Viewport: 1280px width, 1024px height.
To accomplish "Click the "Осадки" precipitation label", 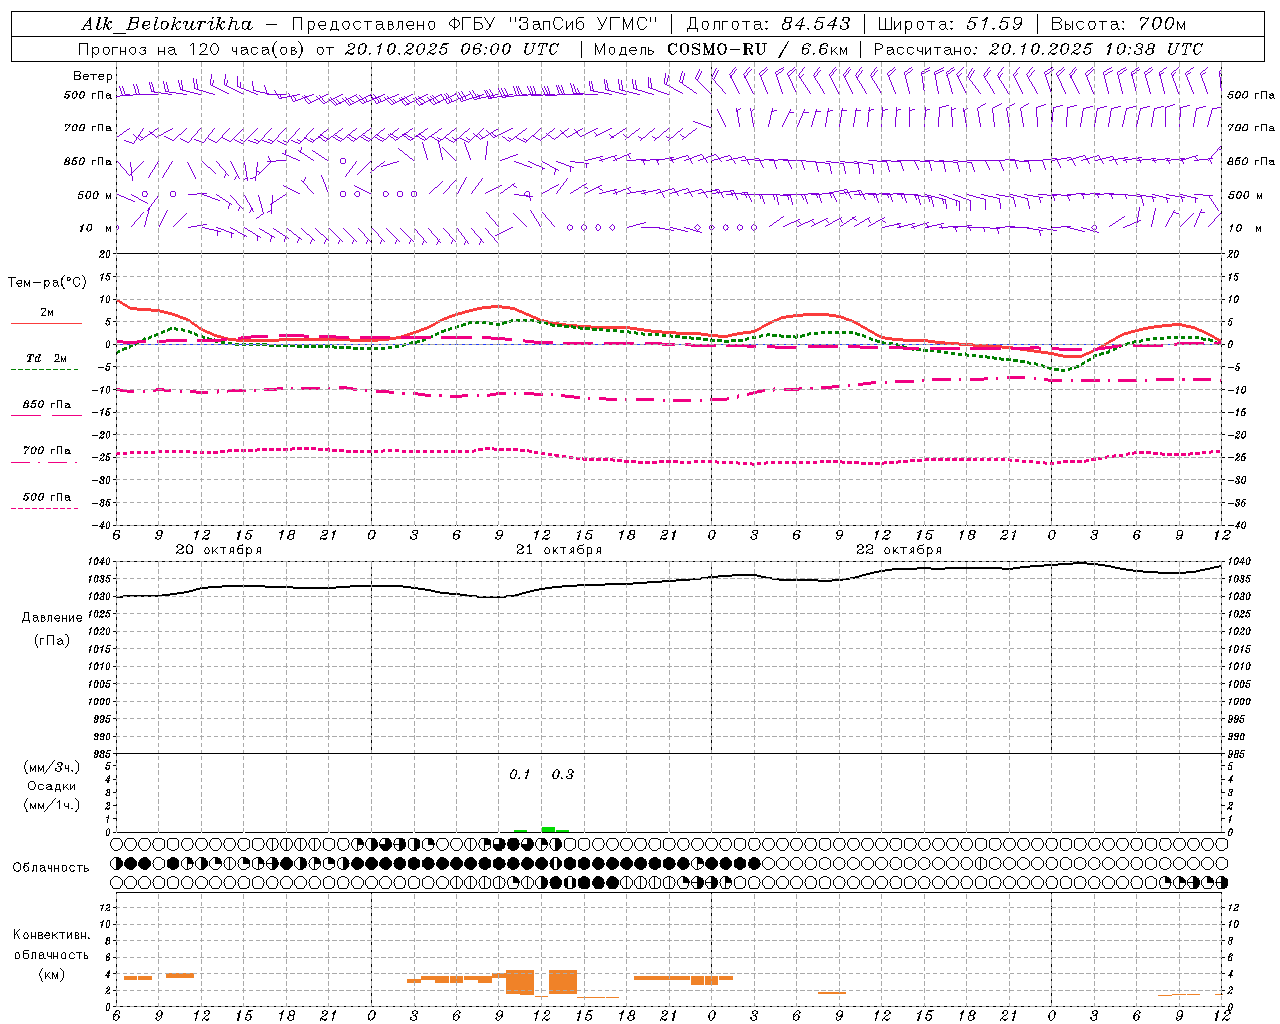I will (x=52, y=786).
